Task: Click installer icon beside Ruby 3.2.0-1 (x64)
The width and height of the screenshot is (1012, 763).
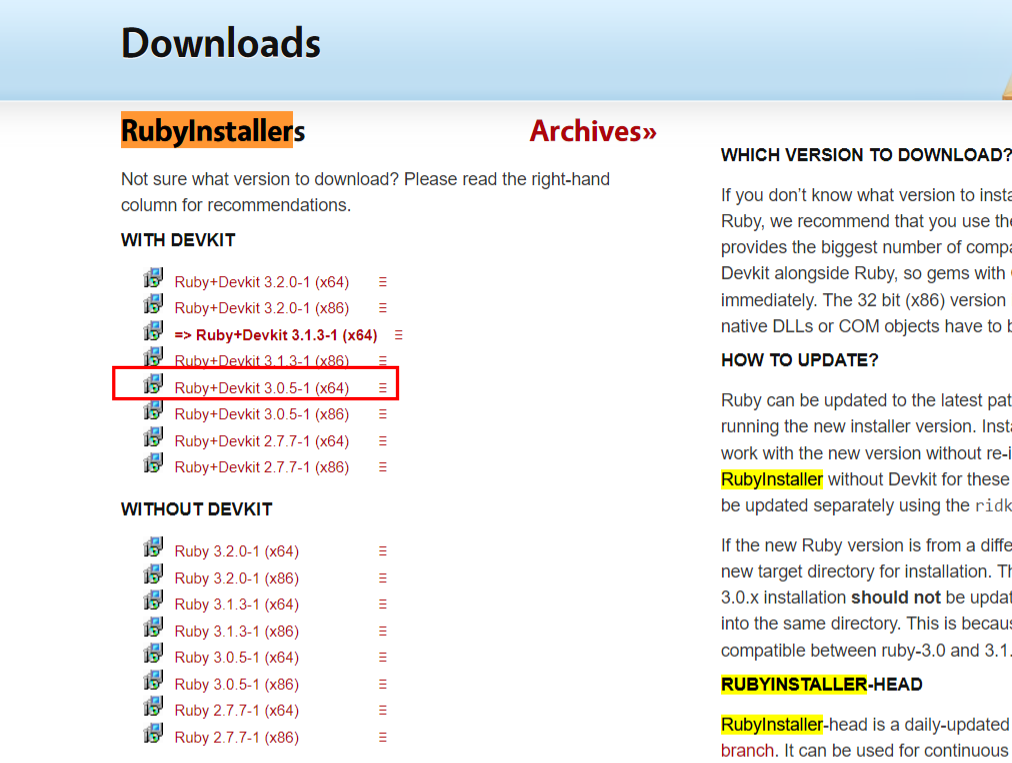Action: click(153, 548)
